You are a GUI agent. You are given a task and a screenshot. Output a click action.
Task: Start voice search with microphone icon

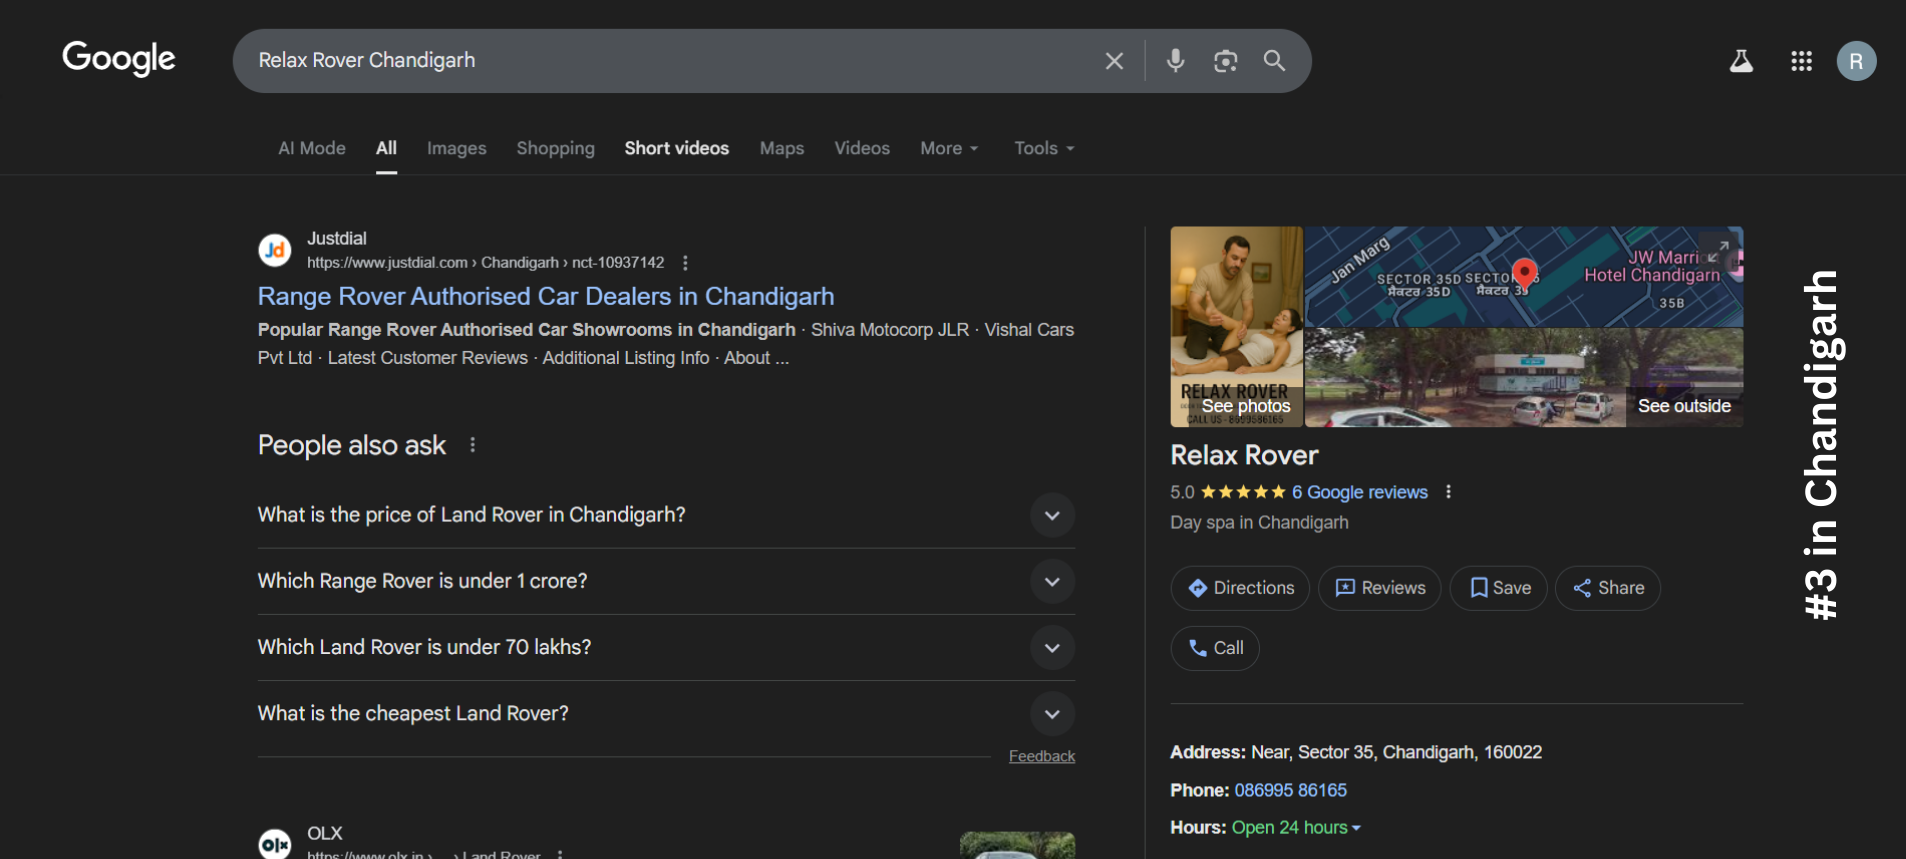[1175, 61]
